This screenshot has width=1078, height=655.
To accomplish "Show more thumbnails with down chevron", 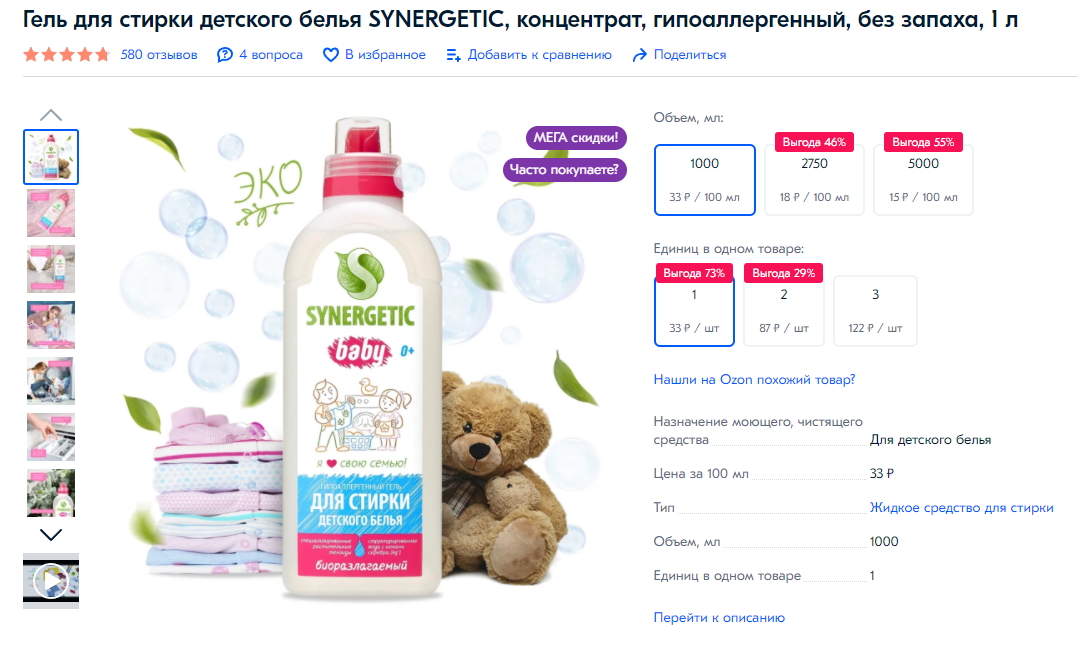I will pos(51,534).
